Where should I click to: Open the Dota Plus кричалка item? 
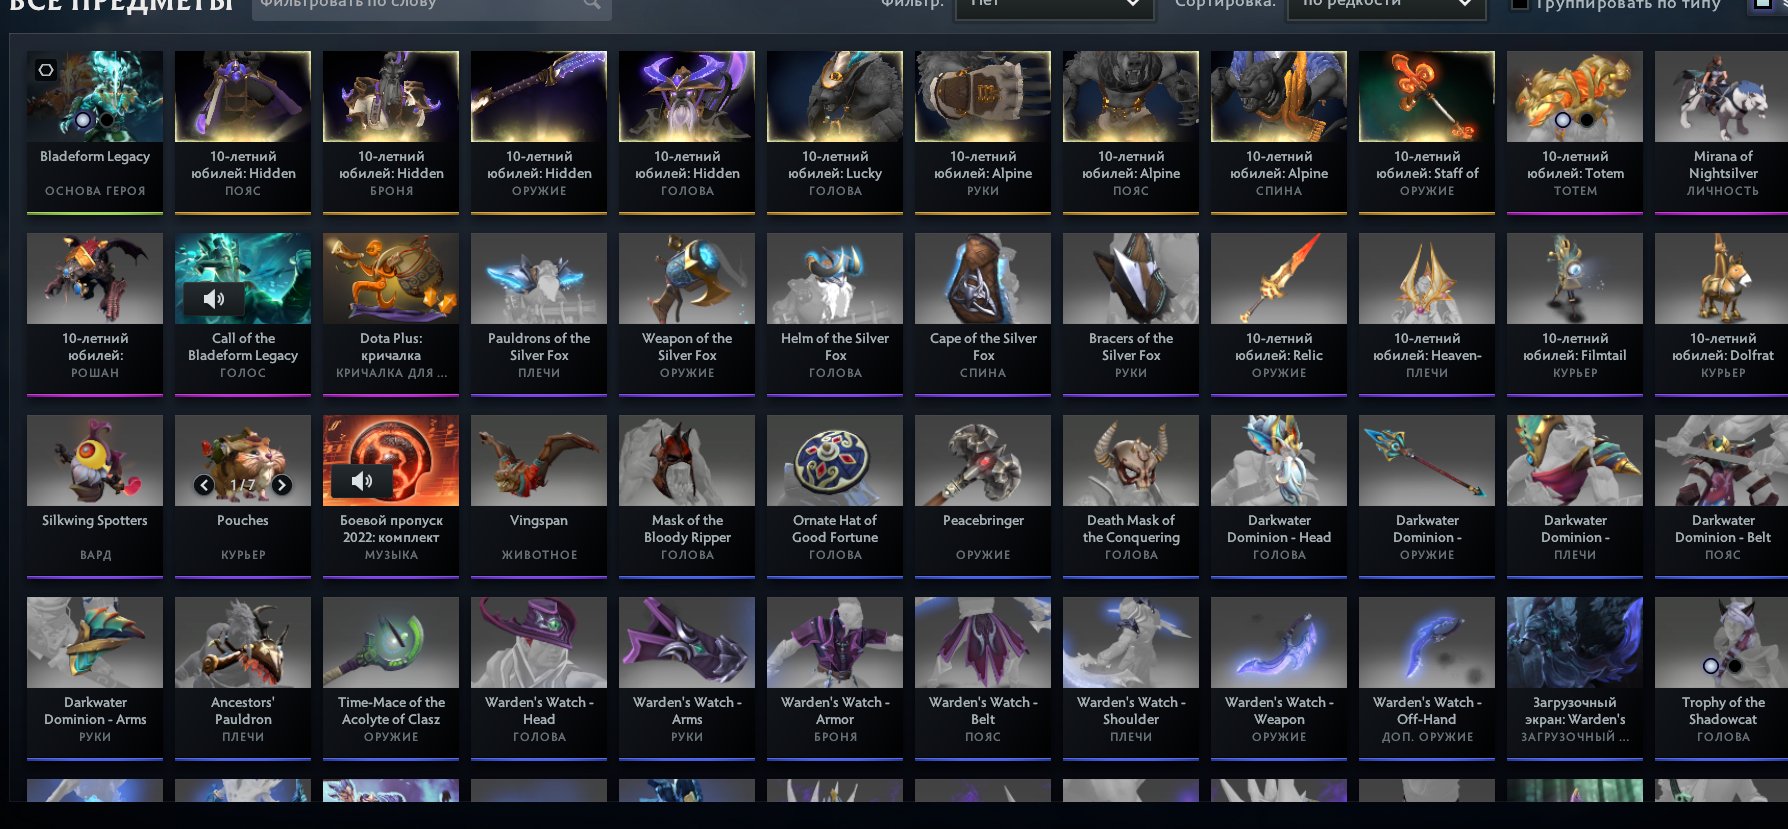pyautogui.click(x=391, y=314)
